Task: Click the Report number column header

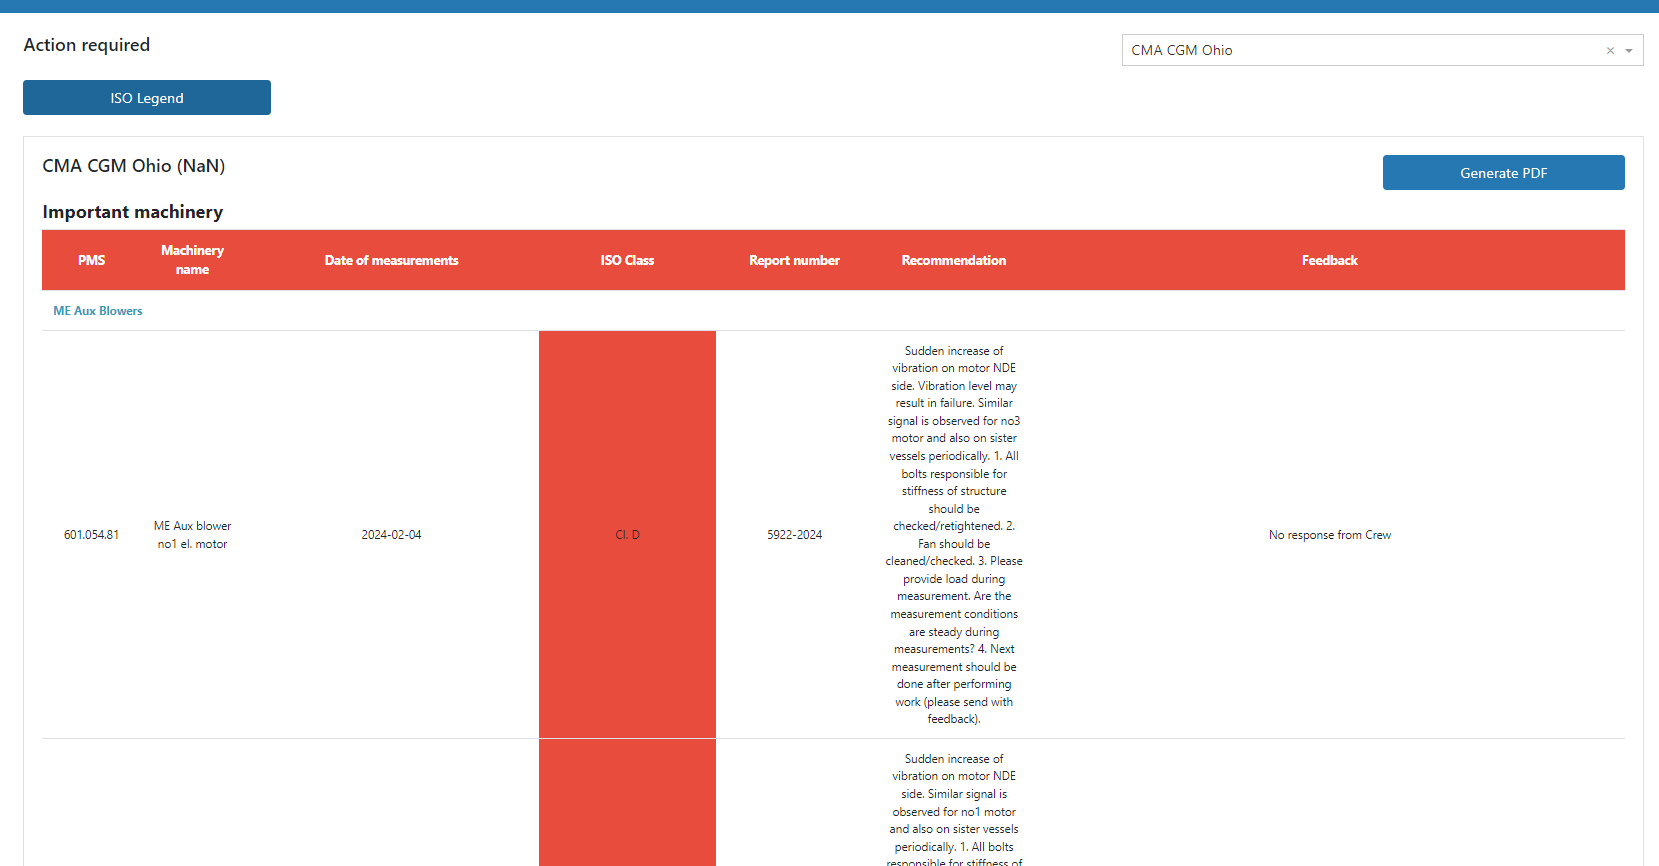Action: (794, 260)
